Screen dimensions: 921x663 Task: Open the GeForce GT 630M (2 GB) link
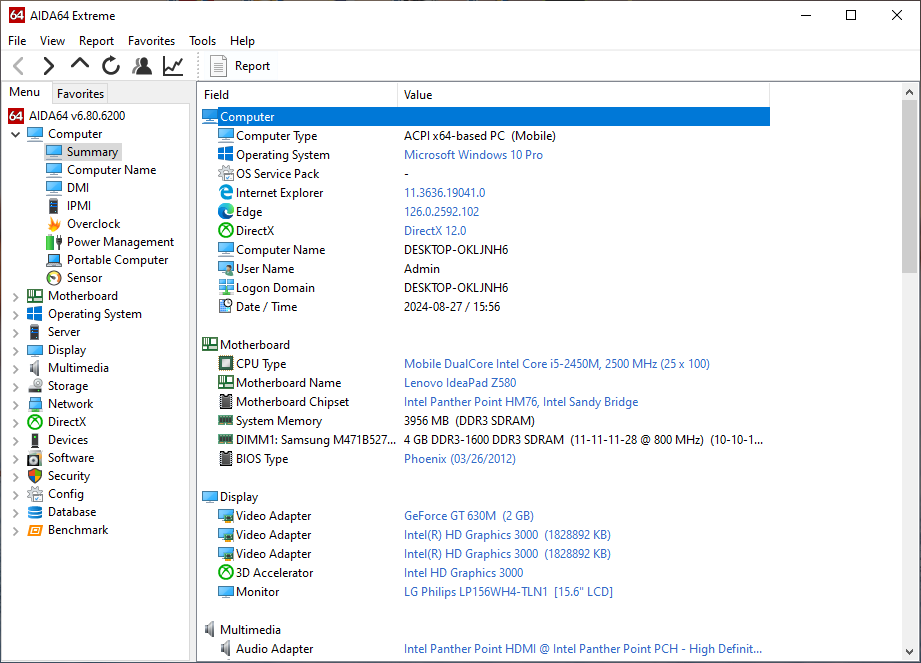469,516
